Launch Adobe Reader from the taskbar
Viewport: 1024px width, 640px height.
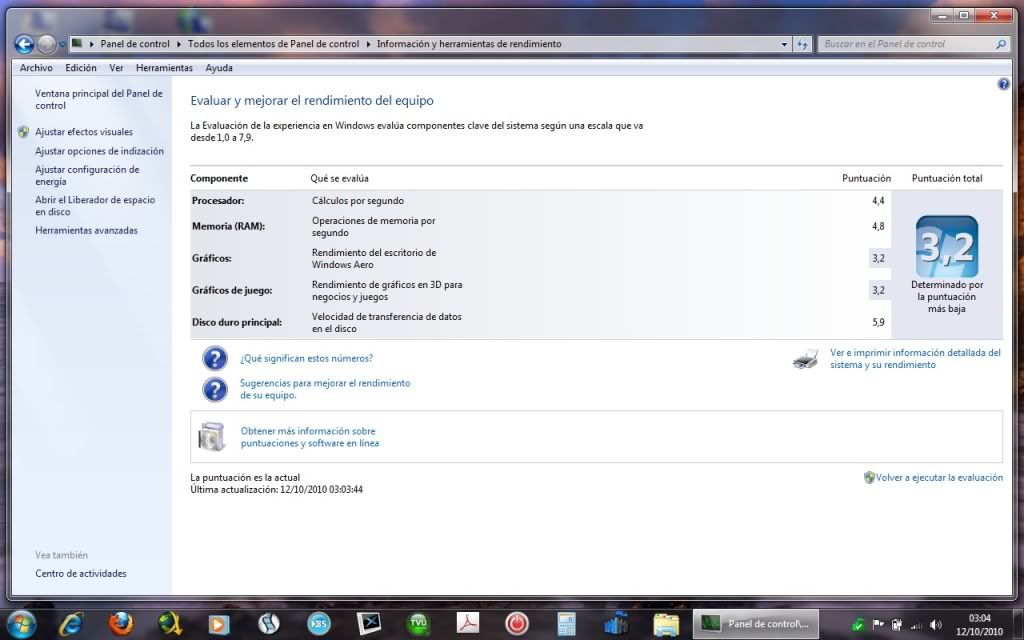point(468,624)
